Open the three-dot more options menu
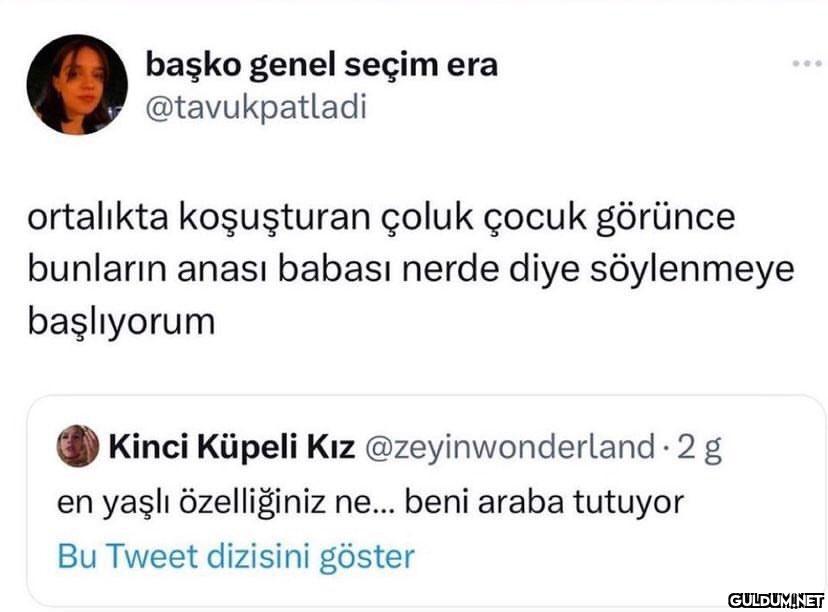 click(805, 64)
